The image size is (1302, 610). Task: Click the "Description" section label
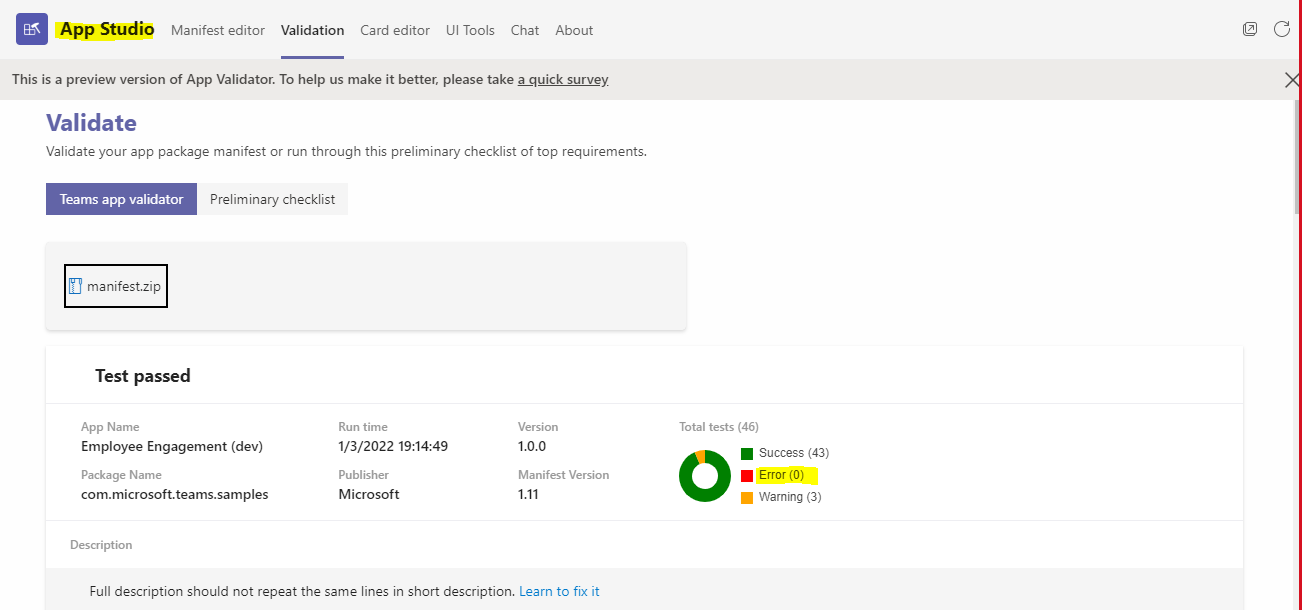(101, 545)
